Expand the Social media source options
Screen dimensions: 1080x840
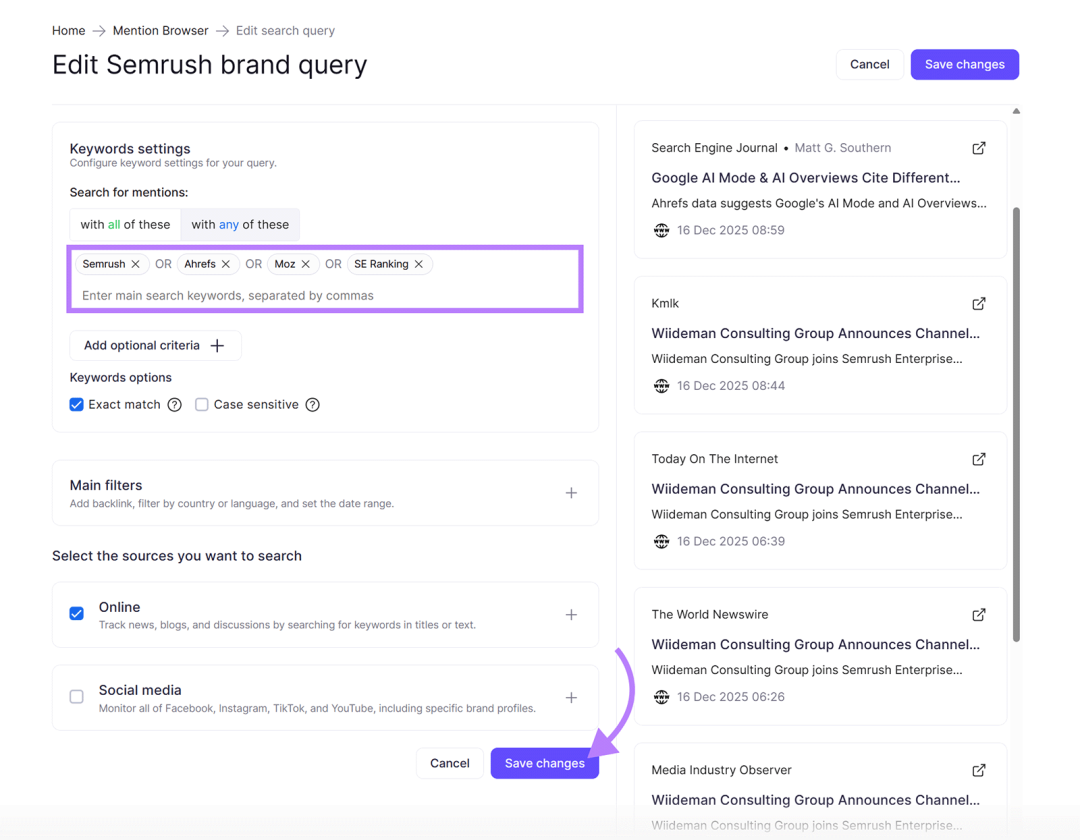(x=571, y=698)
